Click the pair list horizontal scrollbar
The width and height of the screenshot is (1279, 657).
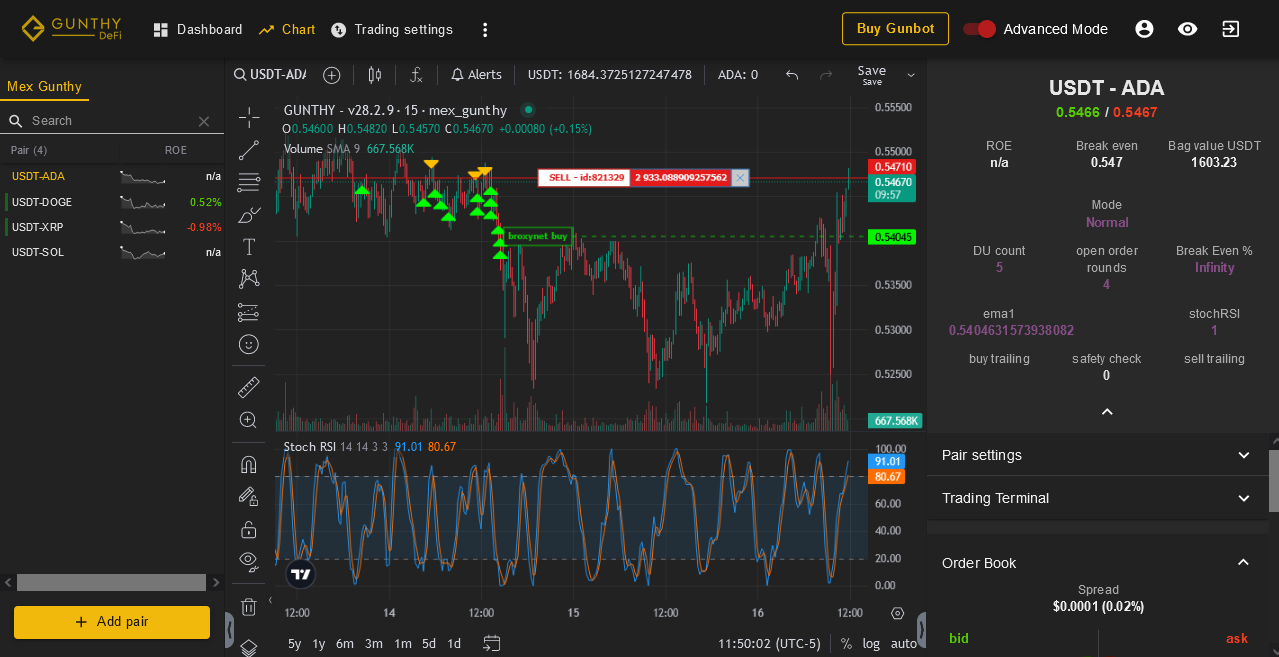click(x=112, y=582)
